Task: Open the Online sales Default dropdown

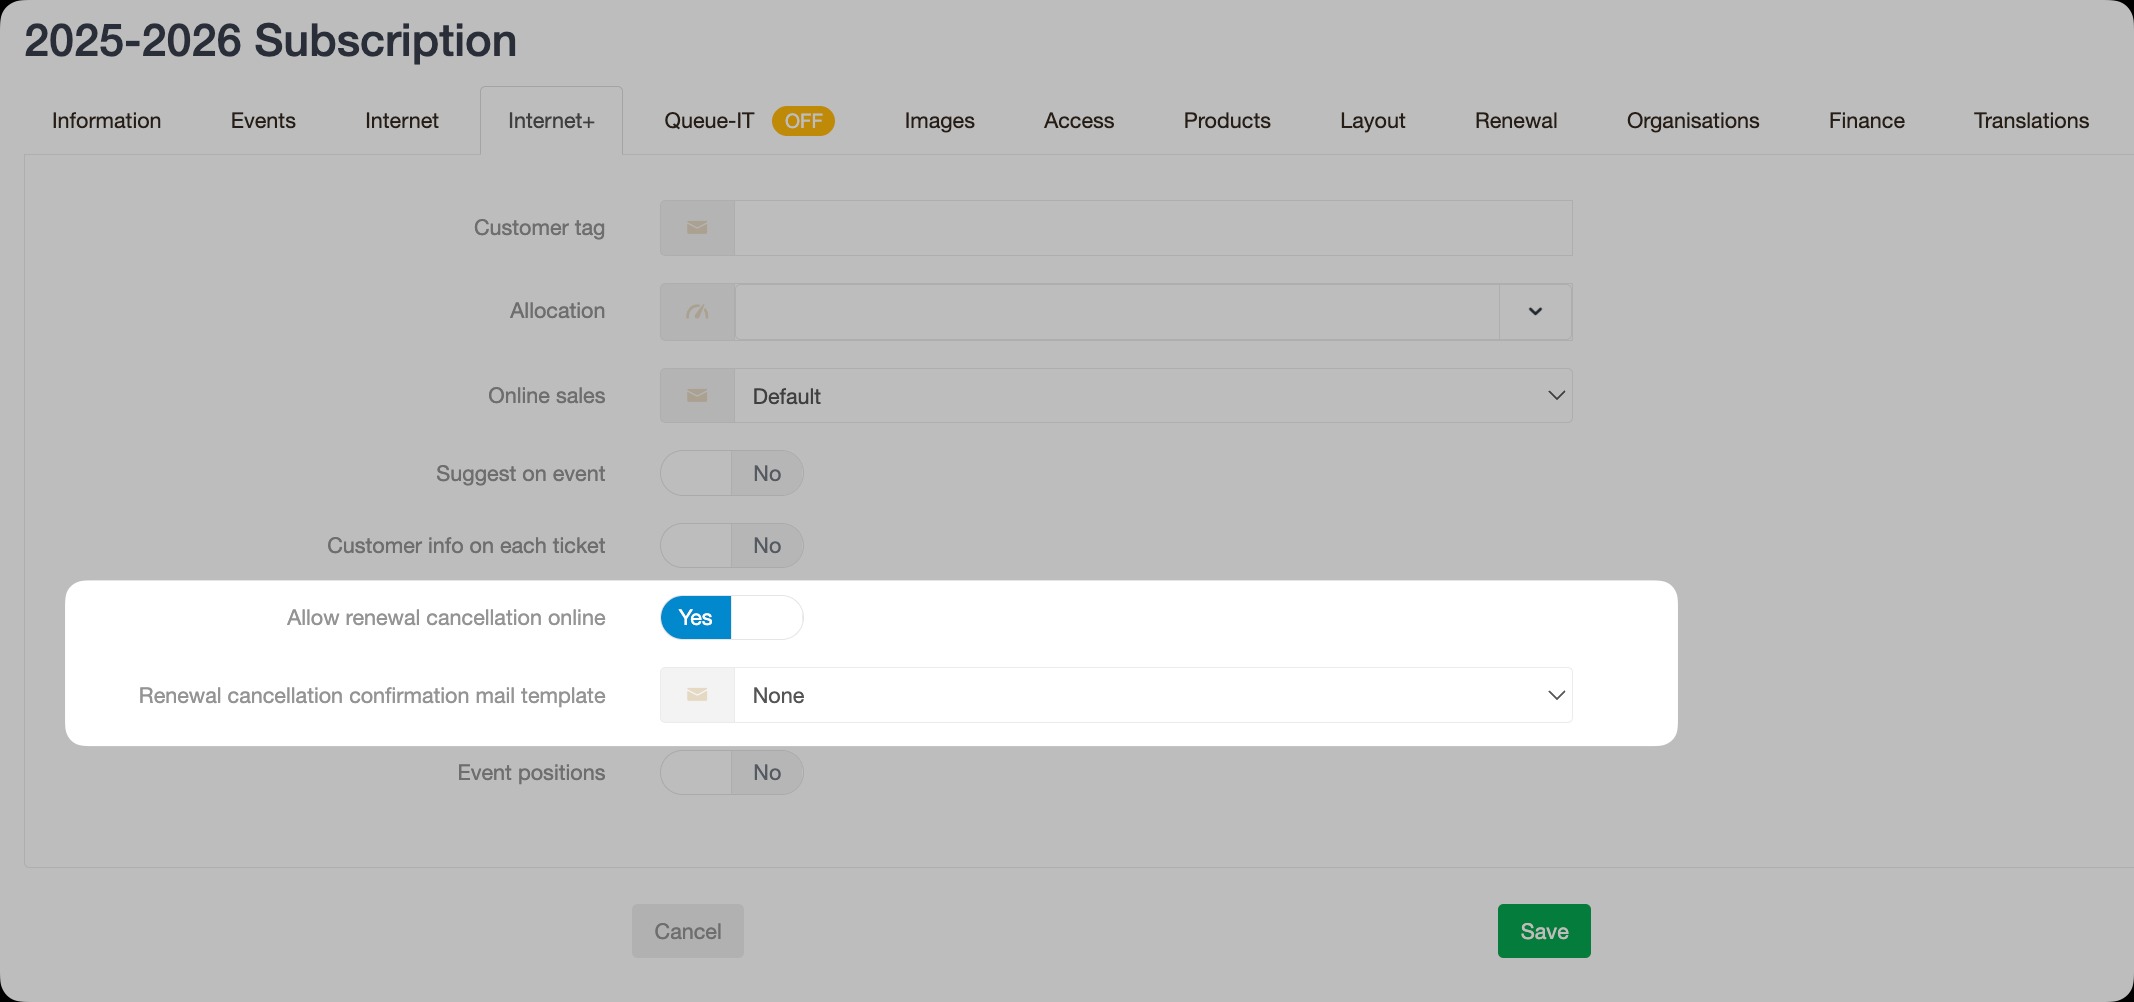Action: click(1153, 396)
